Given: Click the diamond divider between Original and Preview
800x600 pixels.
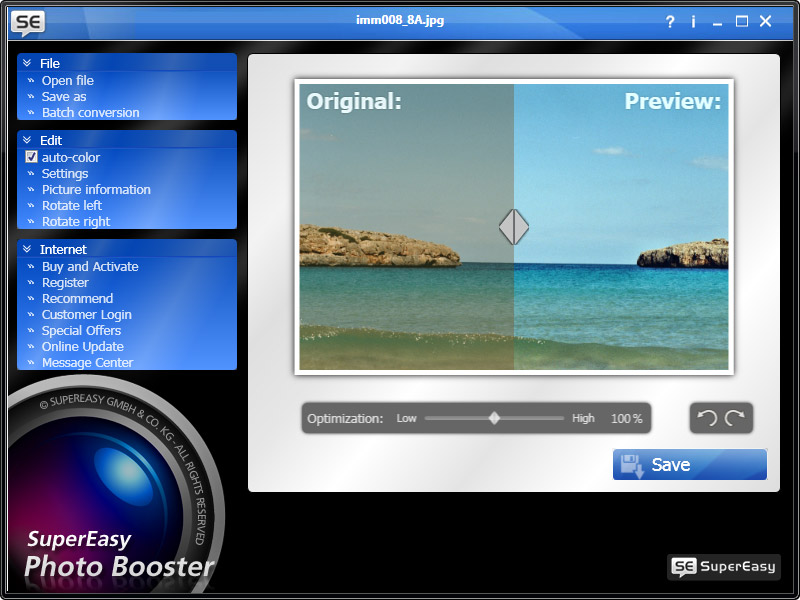Looking at the screenshot, I should (x=513, y=227).
